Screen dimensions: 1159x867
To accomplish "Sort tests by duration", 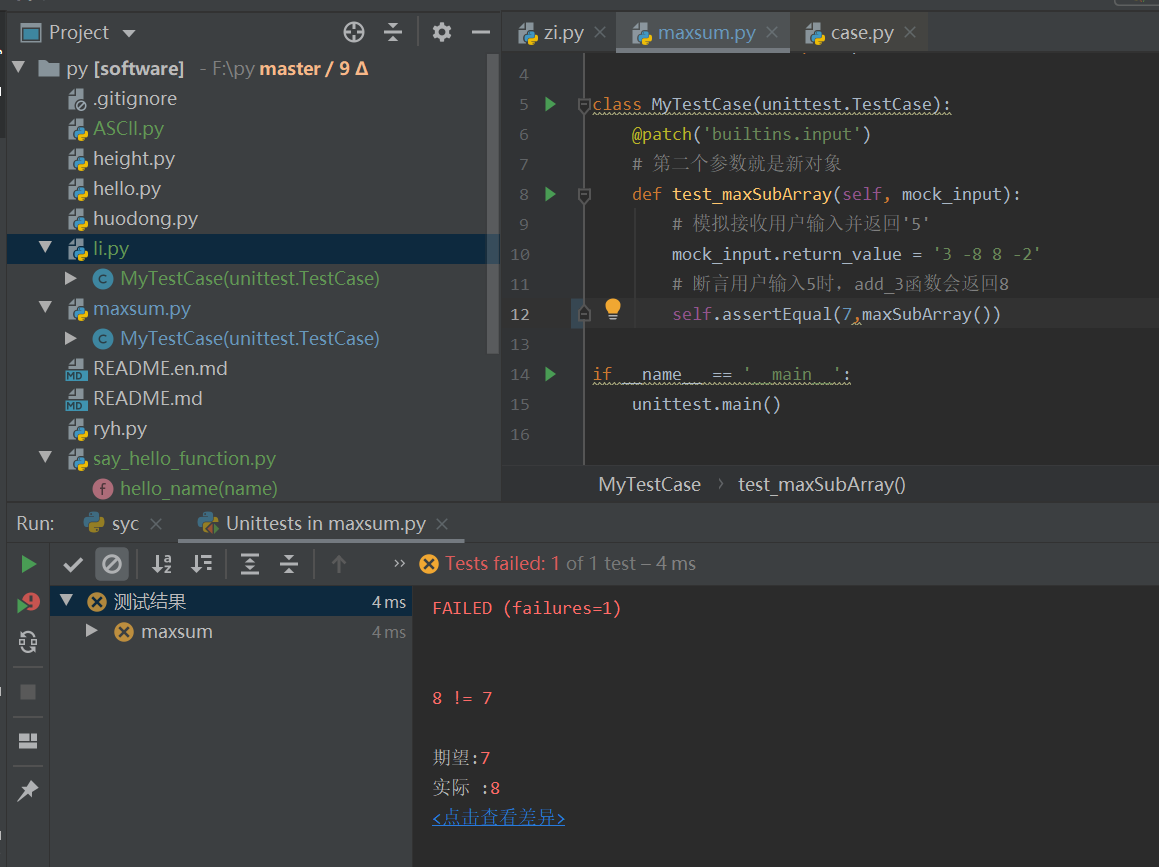I will pyautogui.click(x=202, y=565).
